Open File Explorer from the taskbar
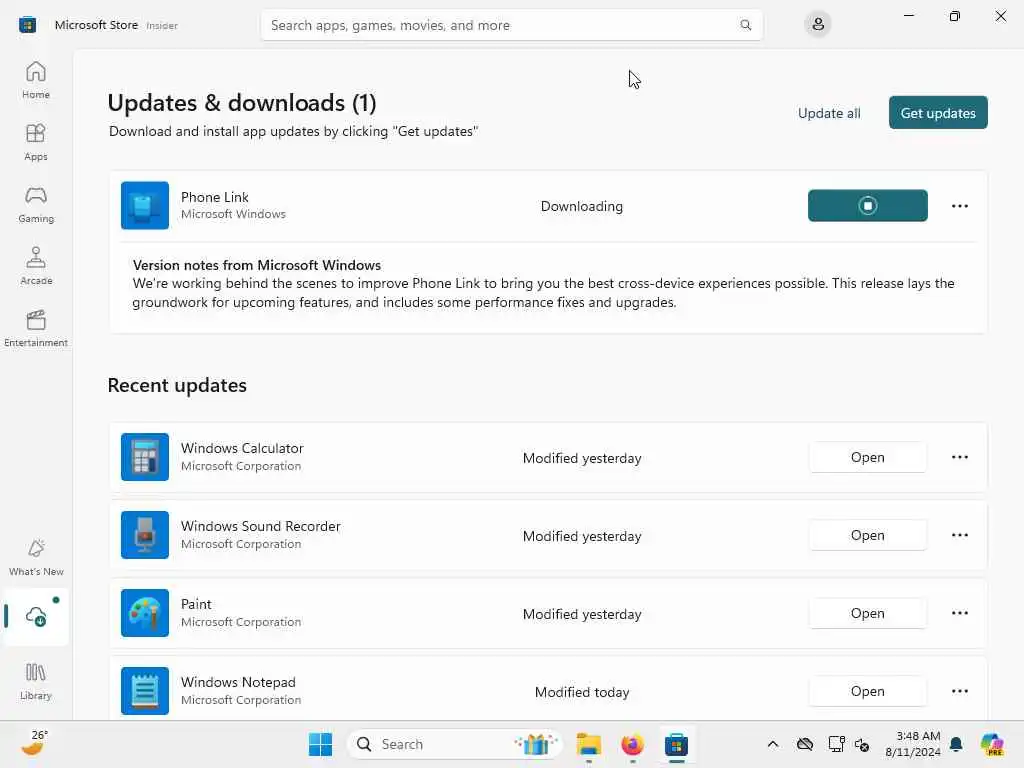The width and height of the screenshot is (1024, 768). pos(588,744)
